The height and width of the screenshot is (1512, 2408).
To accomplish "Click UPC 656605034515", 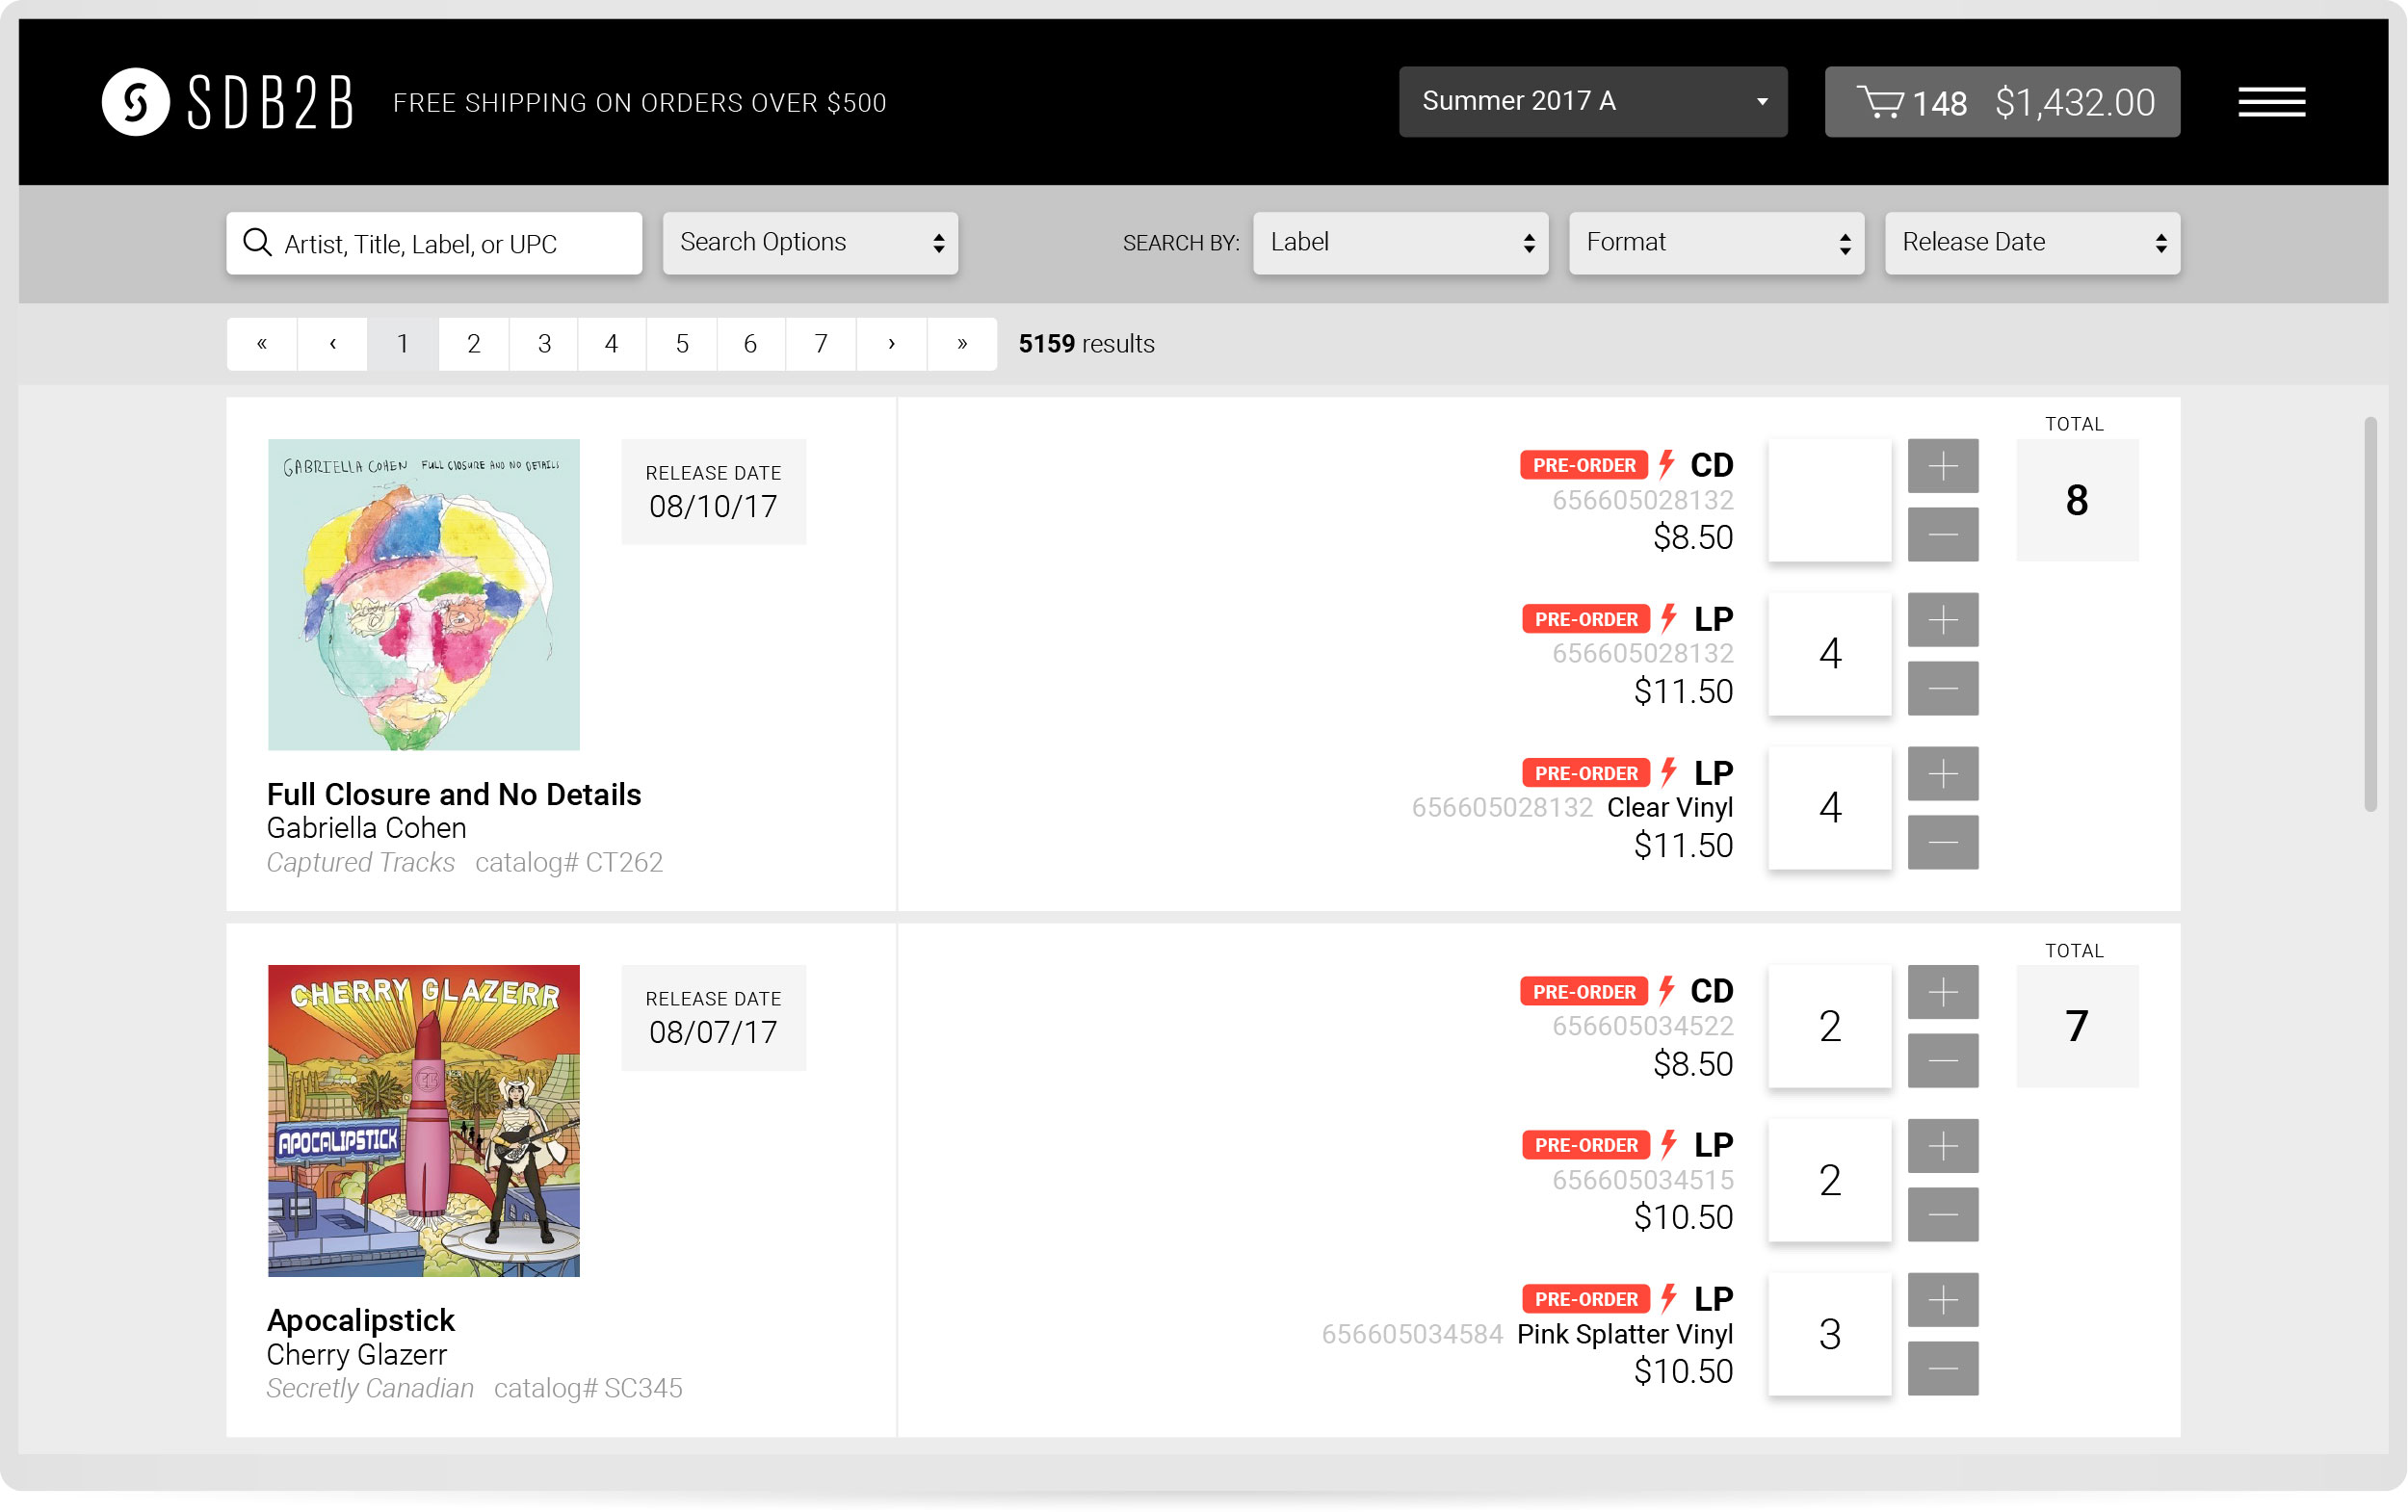I will [x=1642, y=1180].
